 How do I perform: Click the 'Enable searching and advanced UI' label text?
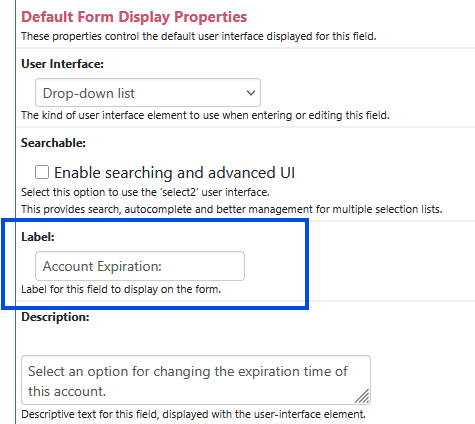tap(174, 173)
